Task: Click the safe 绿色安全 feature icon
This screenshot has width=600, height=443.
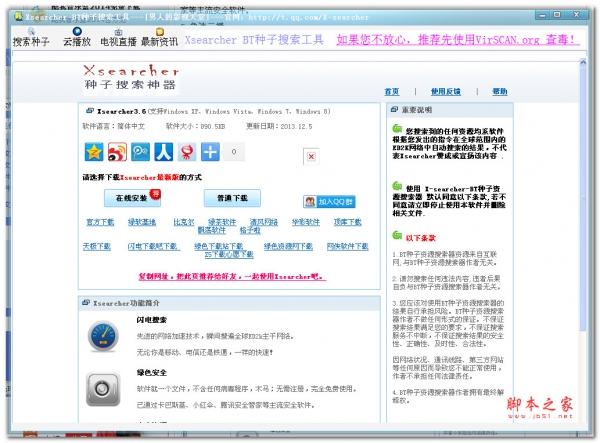Action: click(x=103, y=389)
